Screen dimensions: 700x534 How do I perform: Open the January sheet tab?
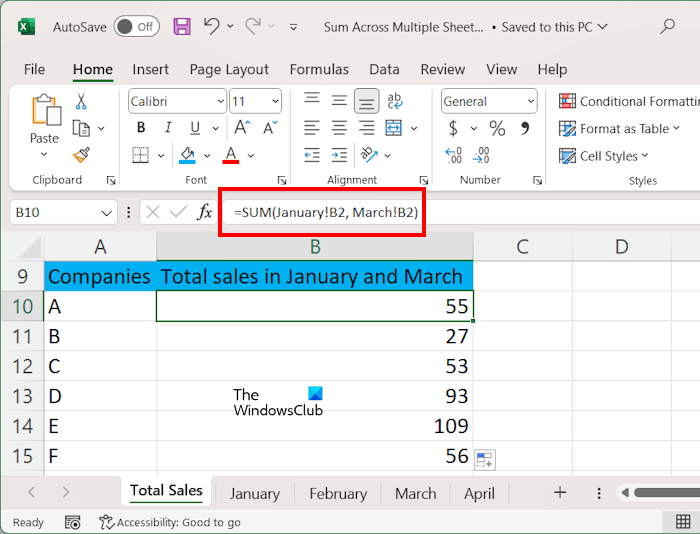coord(255,493)
